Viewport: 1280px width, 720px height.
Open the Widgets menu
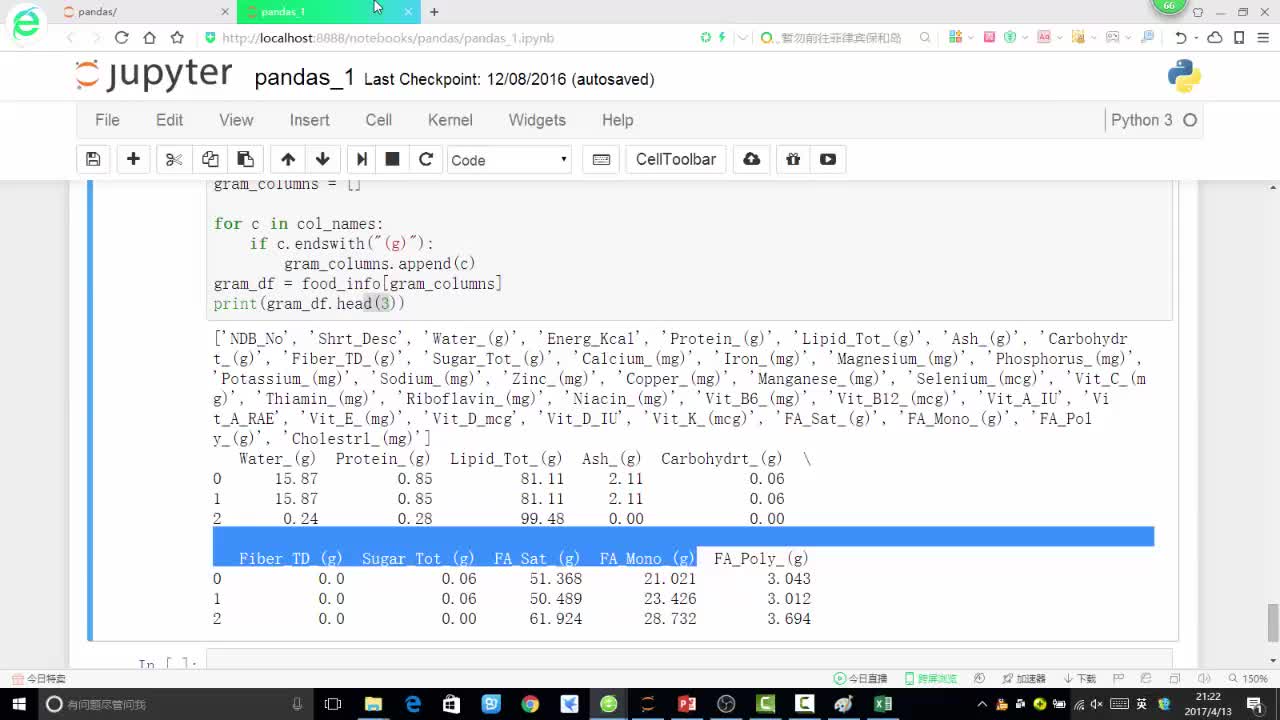(x=537, y=120)
